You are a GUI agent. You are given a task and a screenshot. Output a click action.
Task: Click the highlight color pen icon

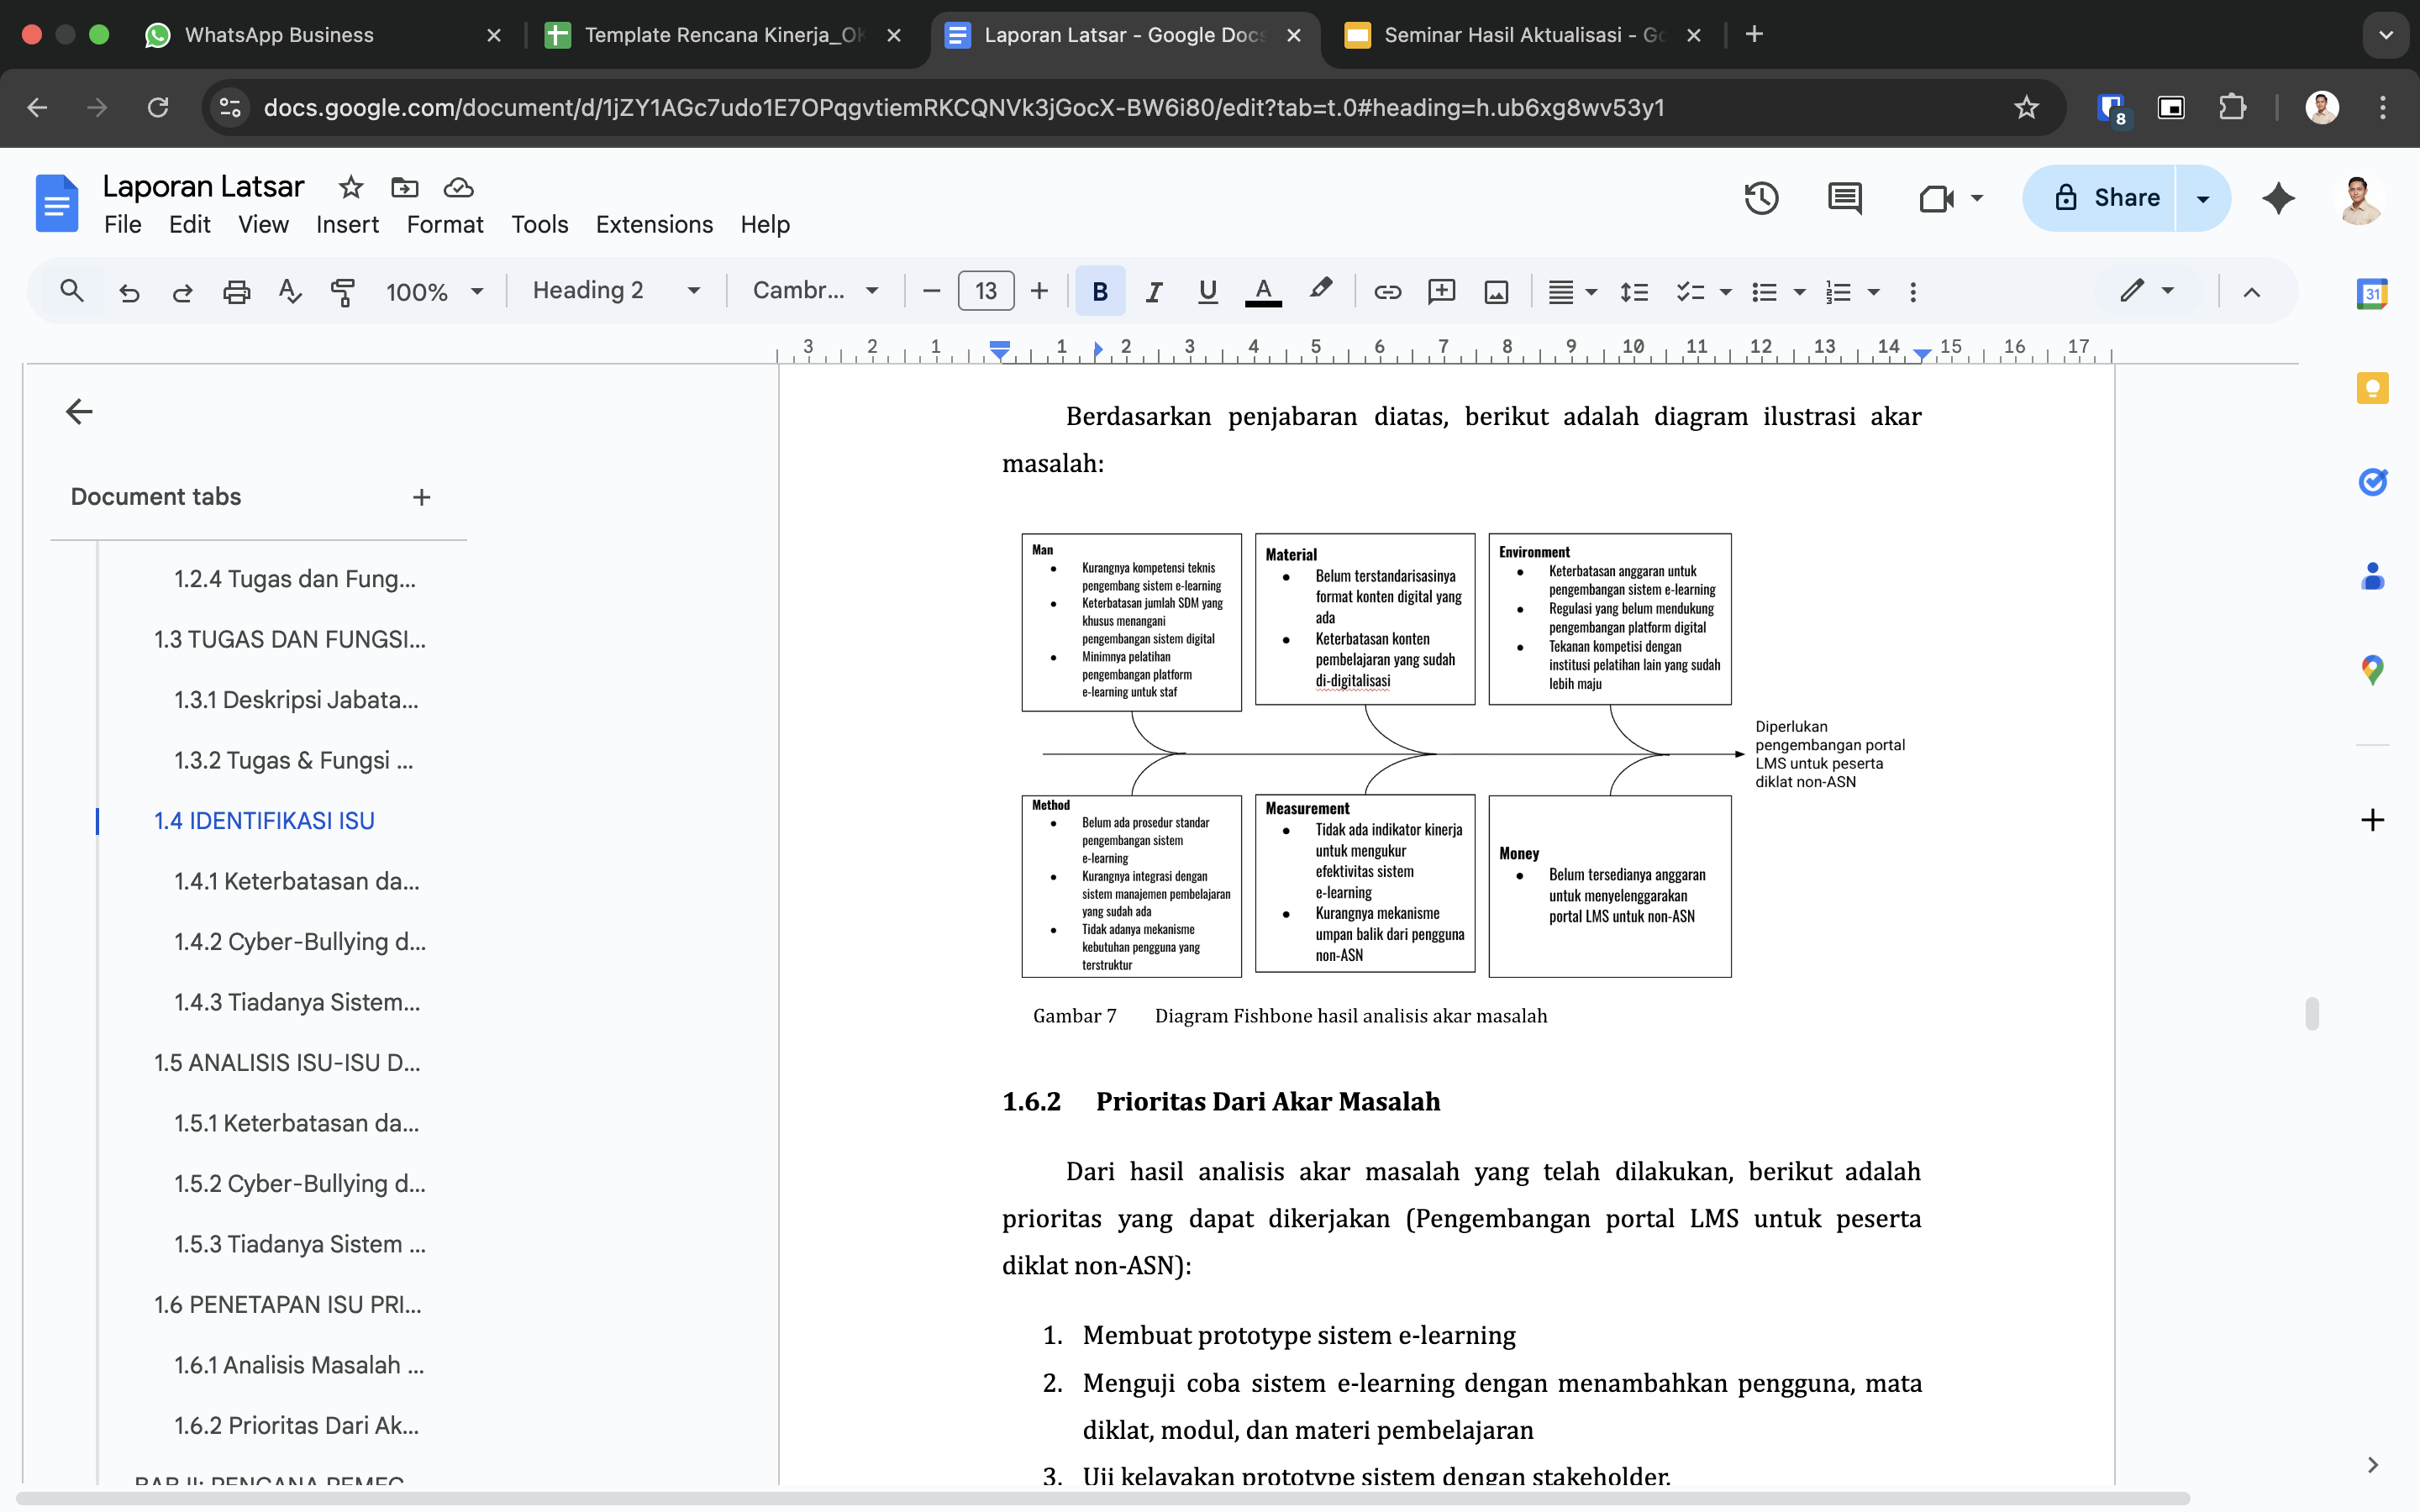[x=1320, y=289]
